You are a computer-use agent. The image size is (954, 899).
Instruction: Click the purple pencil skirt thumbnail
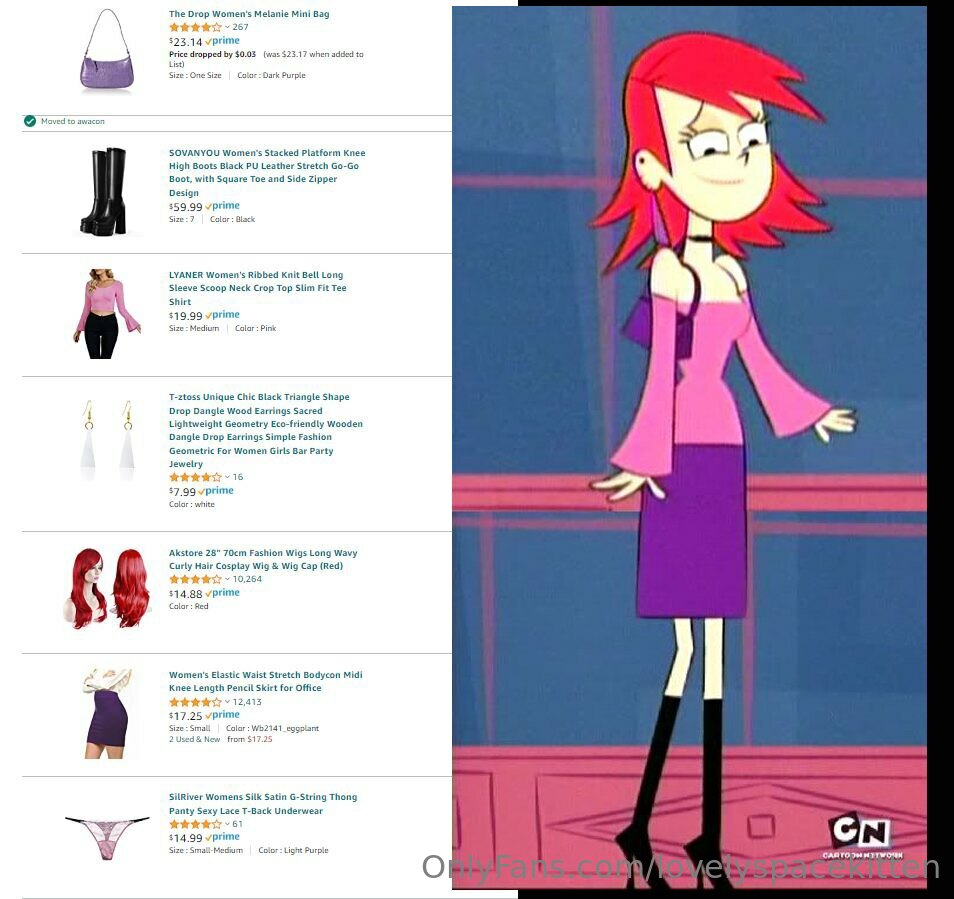[108, 713]
